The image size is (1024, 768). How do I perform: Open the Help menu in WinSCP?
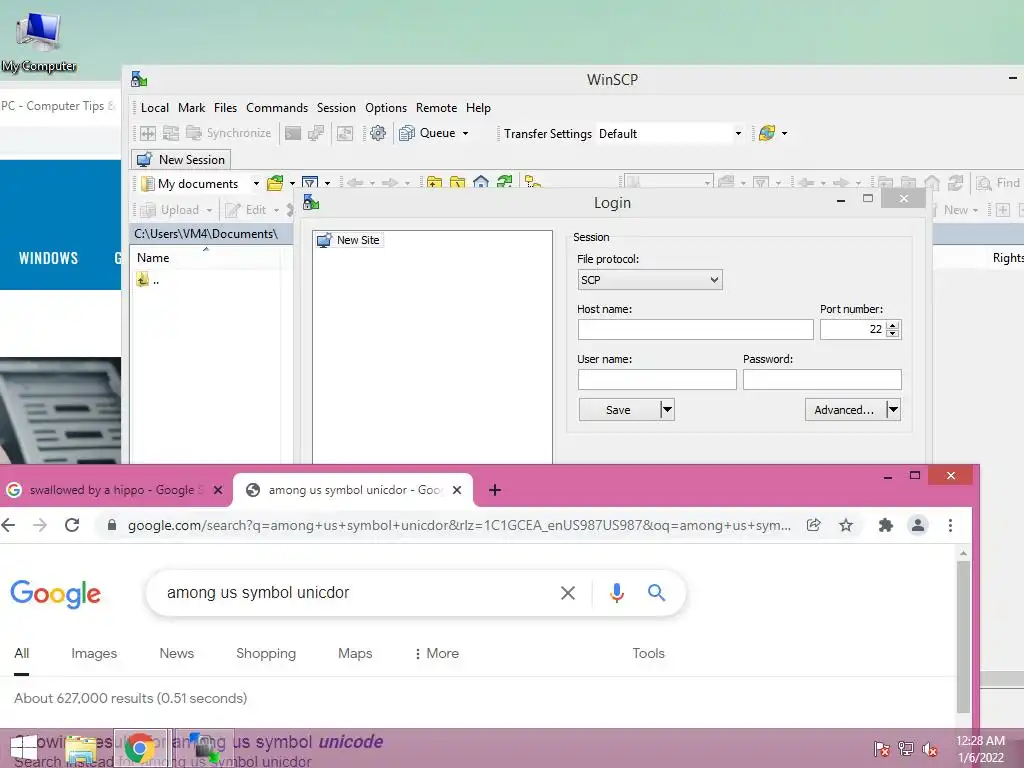click(478, 108)
